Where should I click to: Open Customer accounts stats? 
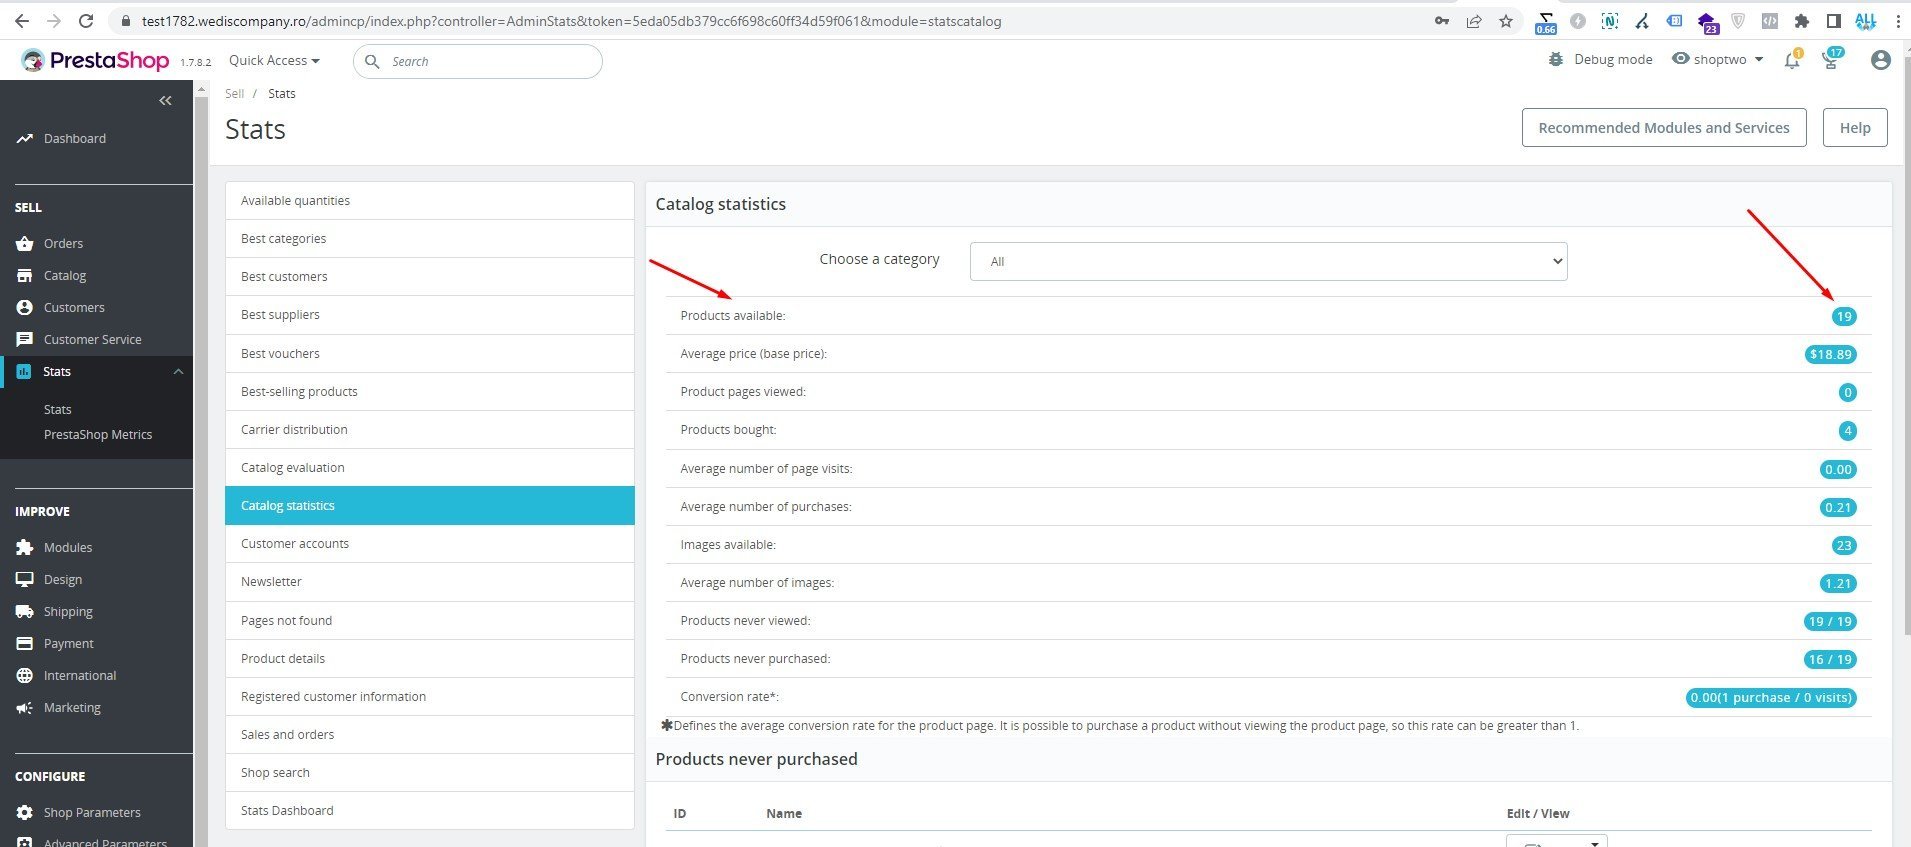click(430, 544)
